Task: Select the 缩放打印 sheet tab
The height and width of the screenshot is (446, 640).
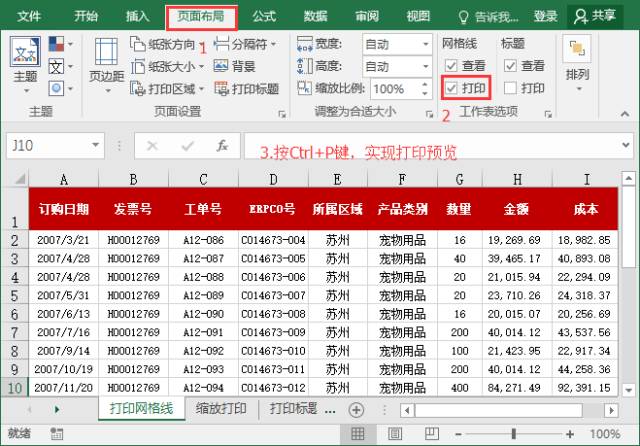Action: coord(220,409)
